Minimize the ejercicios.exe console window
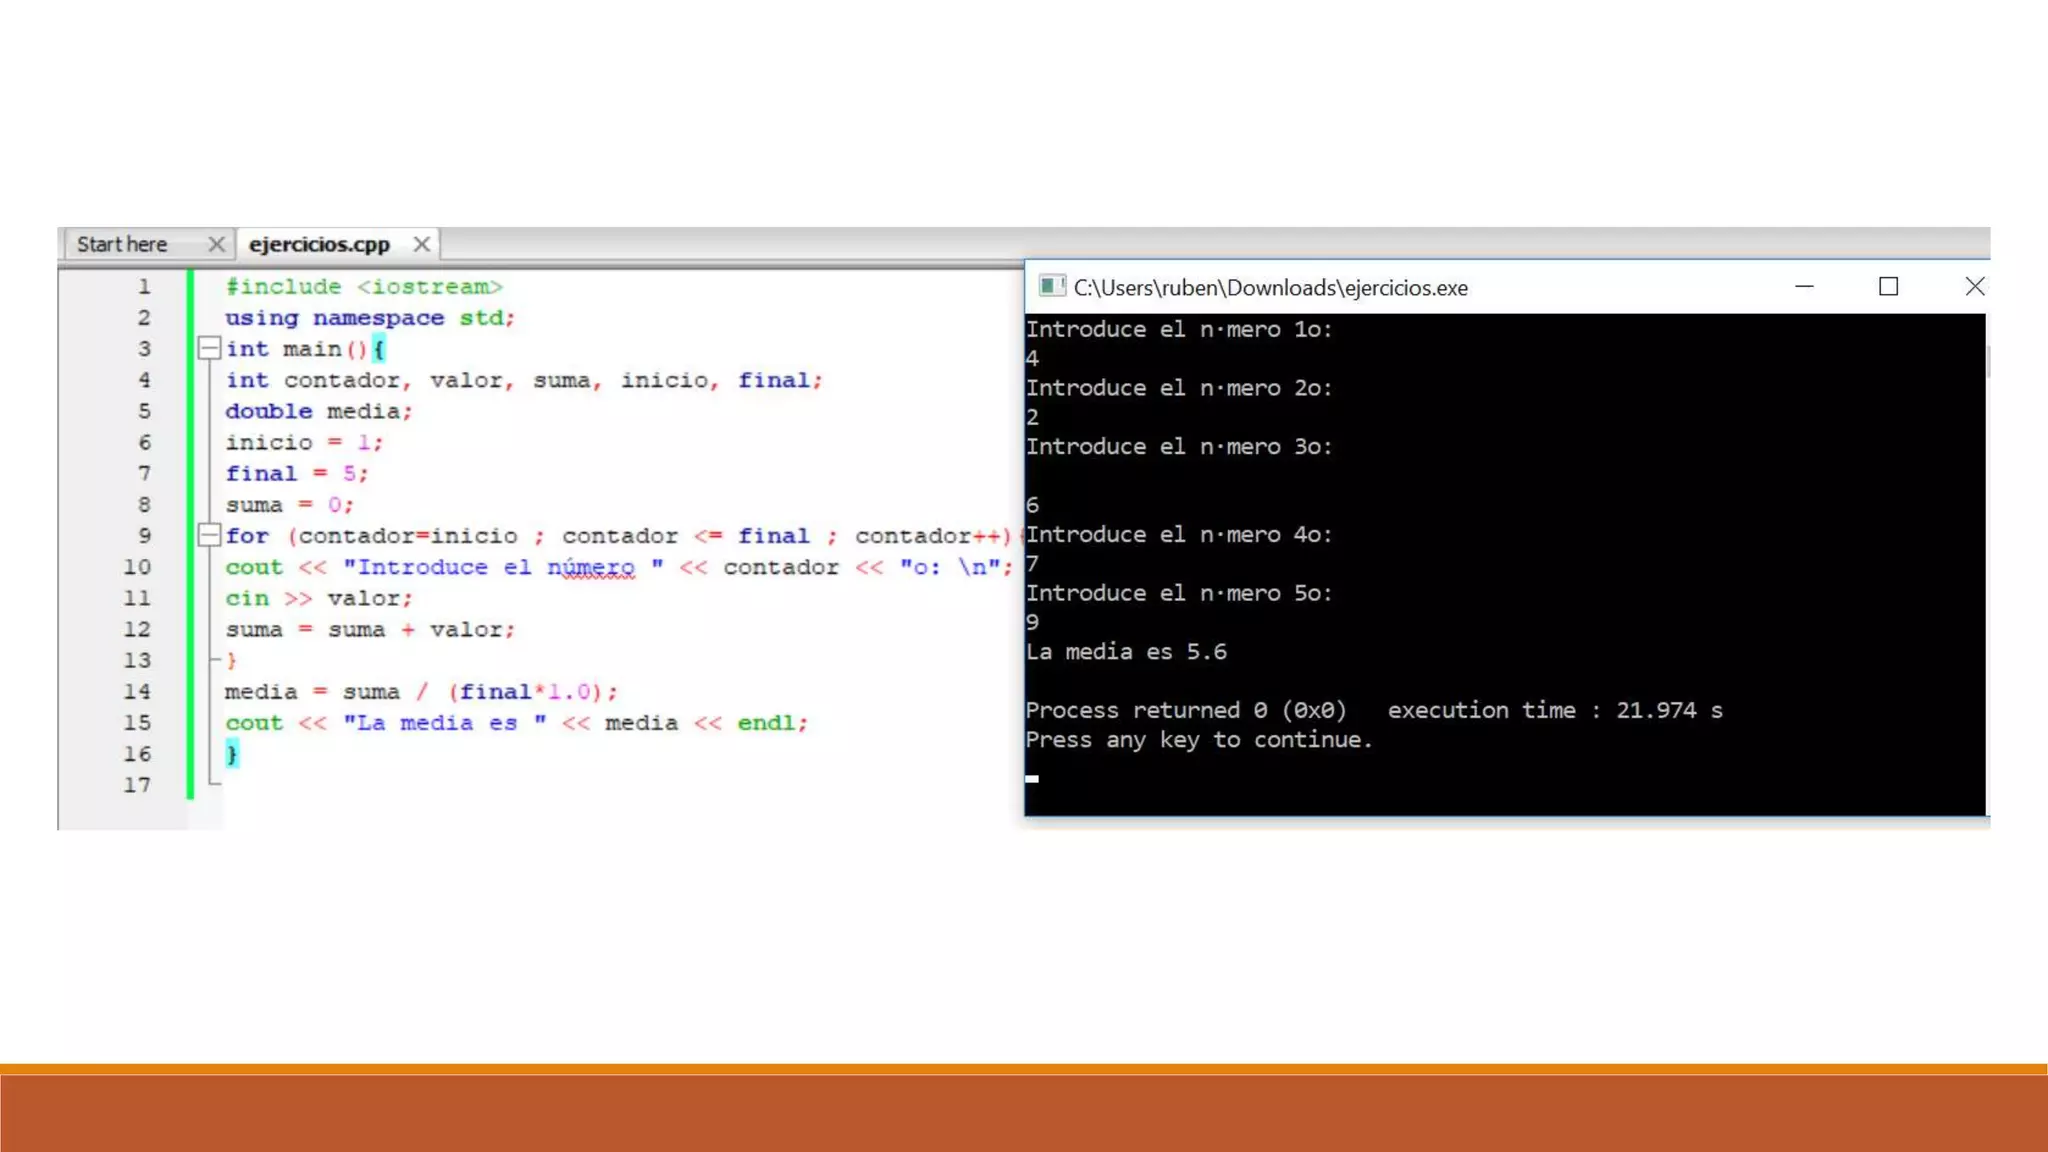 click(1804, 287)
